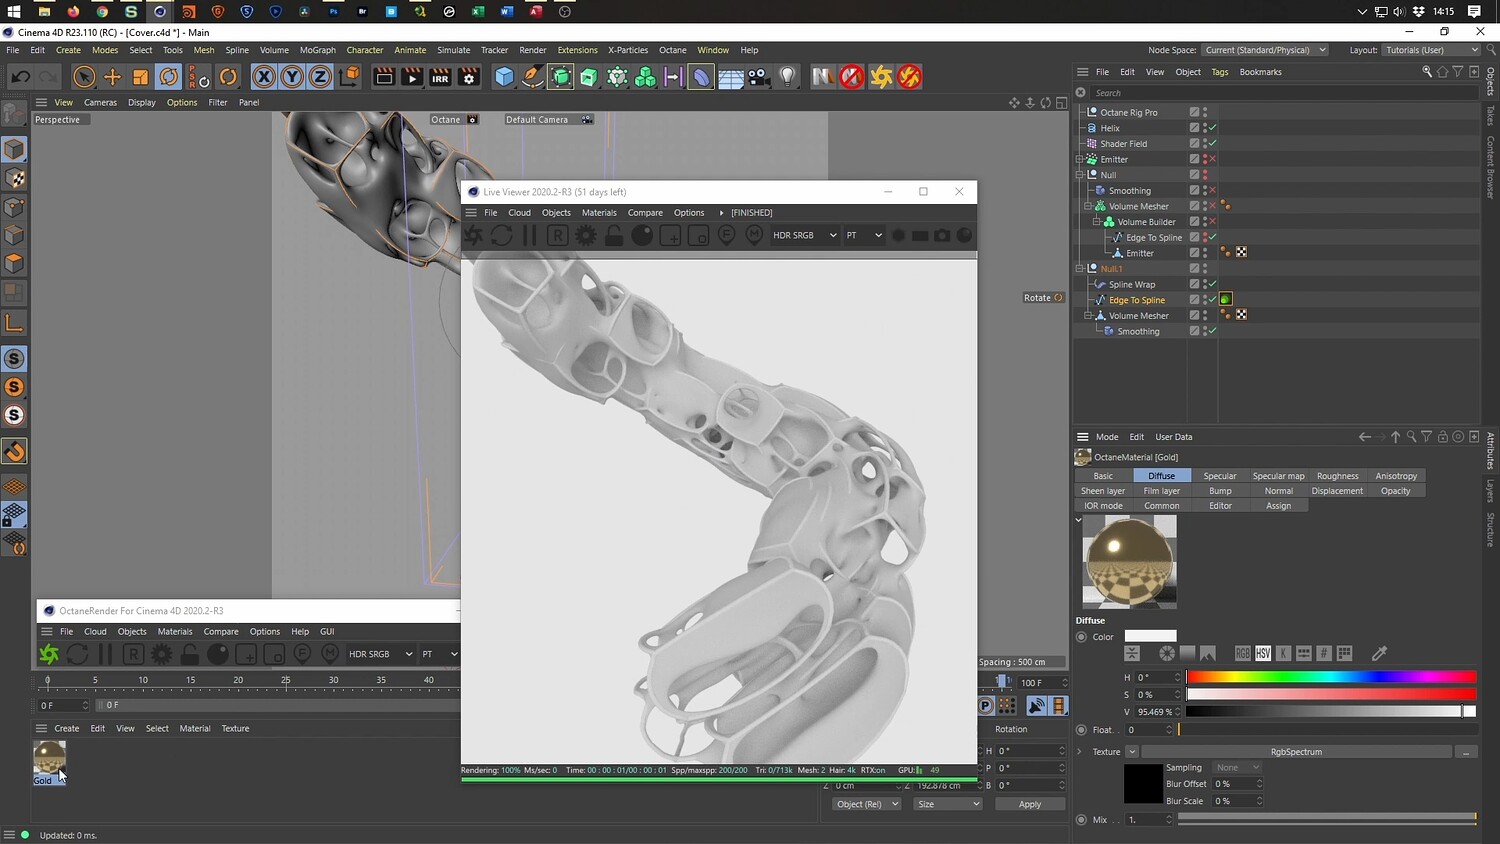Open the Size dropdown in coordinates panel
Screen dimensions: 1500x844
pyautogui.click(x=948, y=804)
